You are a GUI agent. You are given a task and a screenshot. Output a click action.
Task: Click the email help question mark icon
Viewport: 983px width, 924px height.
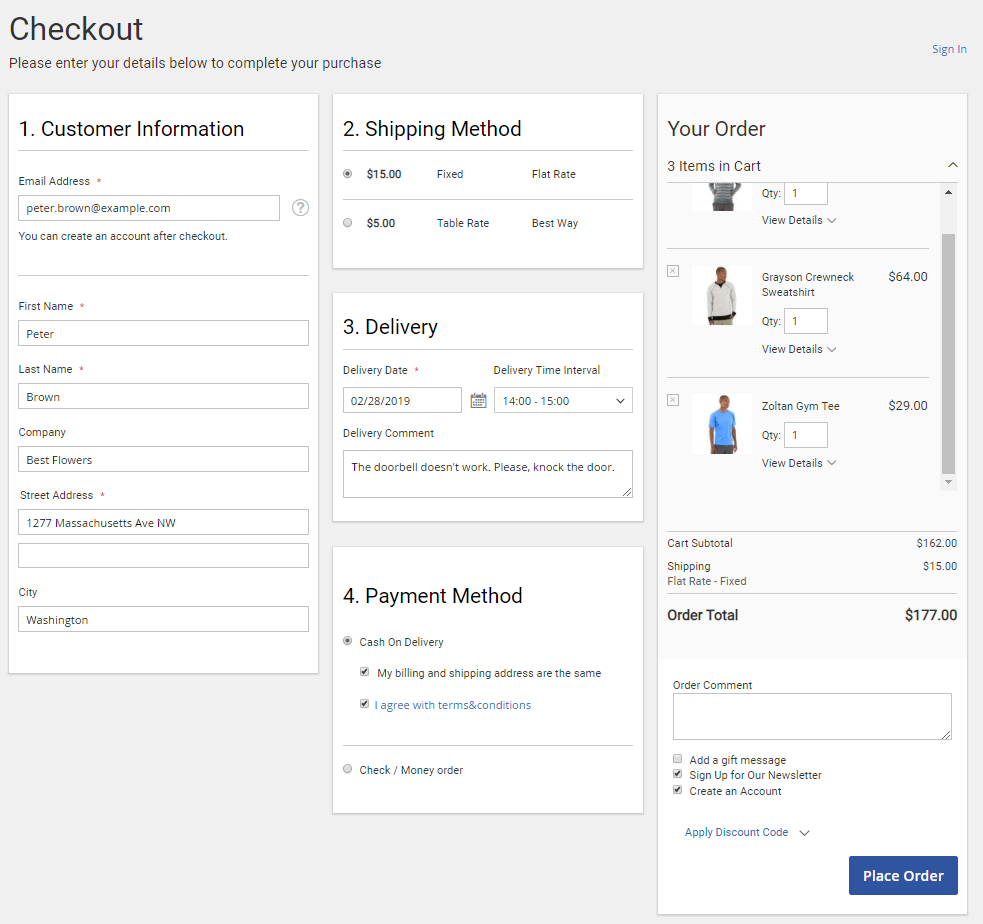point(300,208)
